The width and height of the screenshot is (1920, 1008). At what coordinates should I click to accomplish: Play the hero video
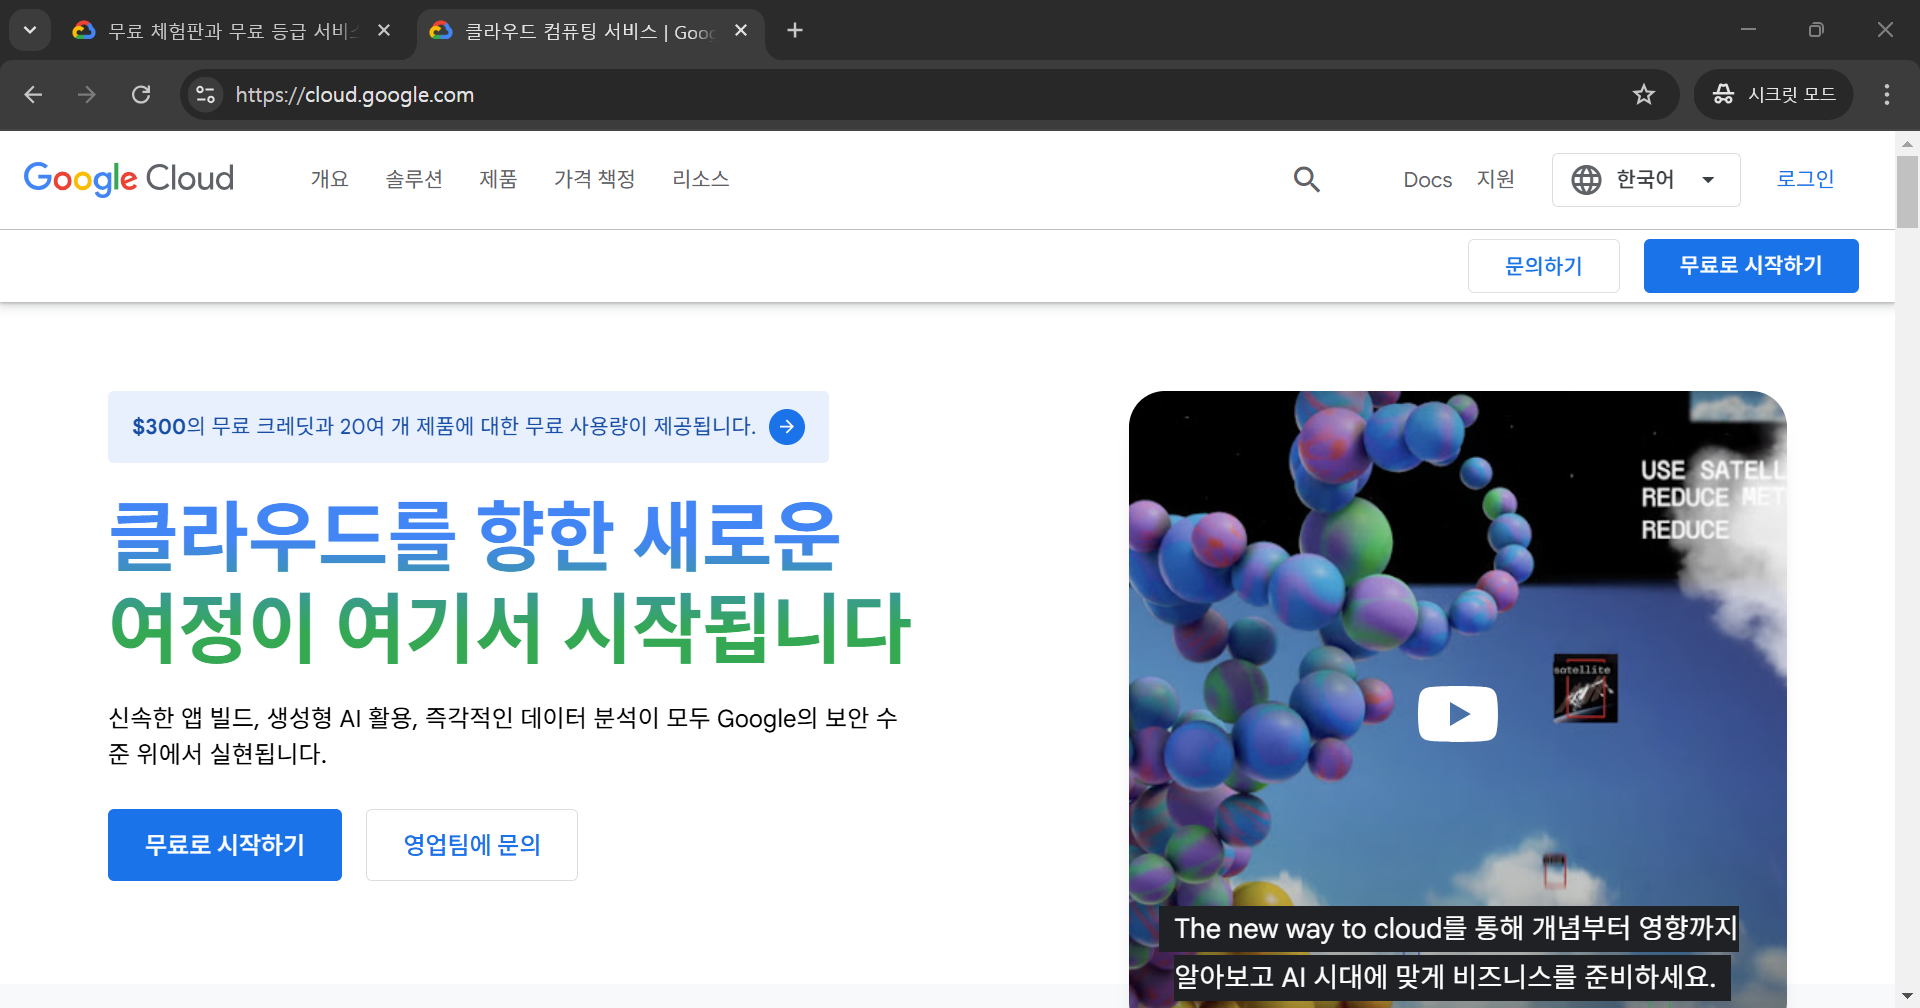click(x=1457, y=714)
